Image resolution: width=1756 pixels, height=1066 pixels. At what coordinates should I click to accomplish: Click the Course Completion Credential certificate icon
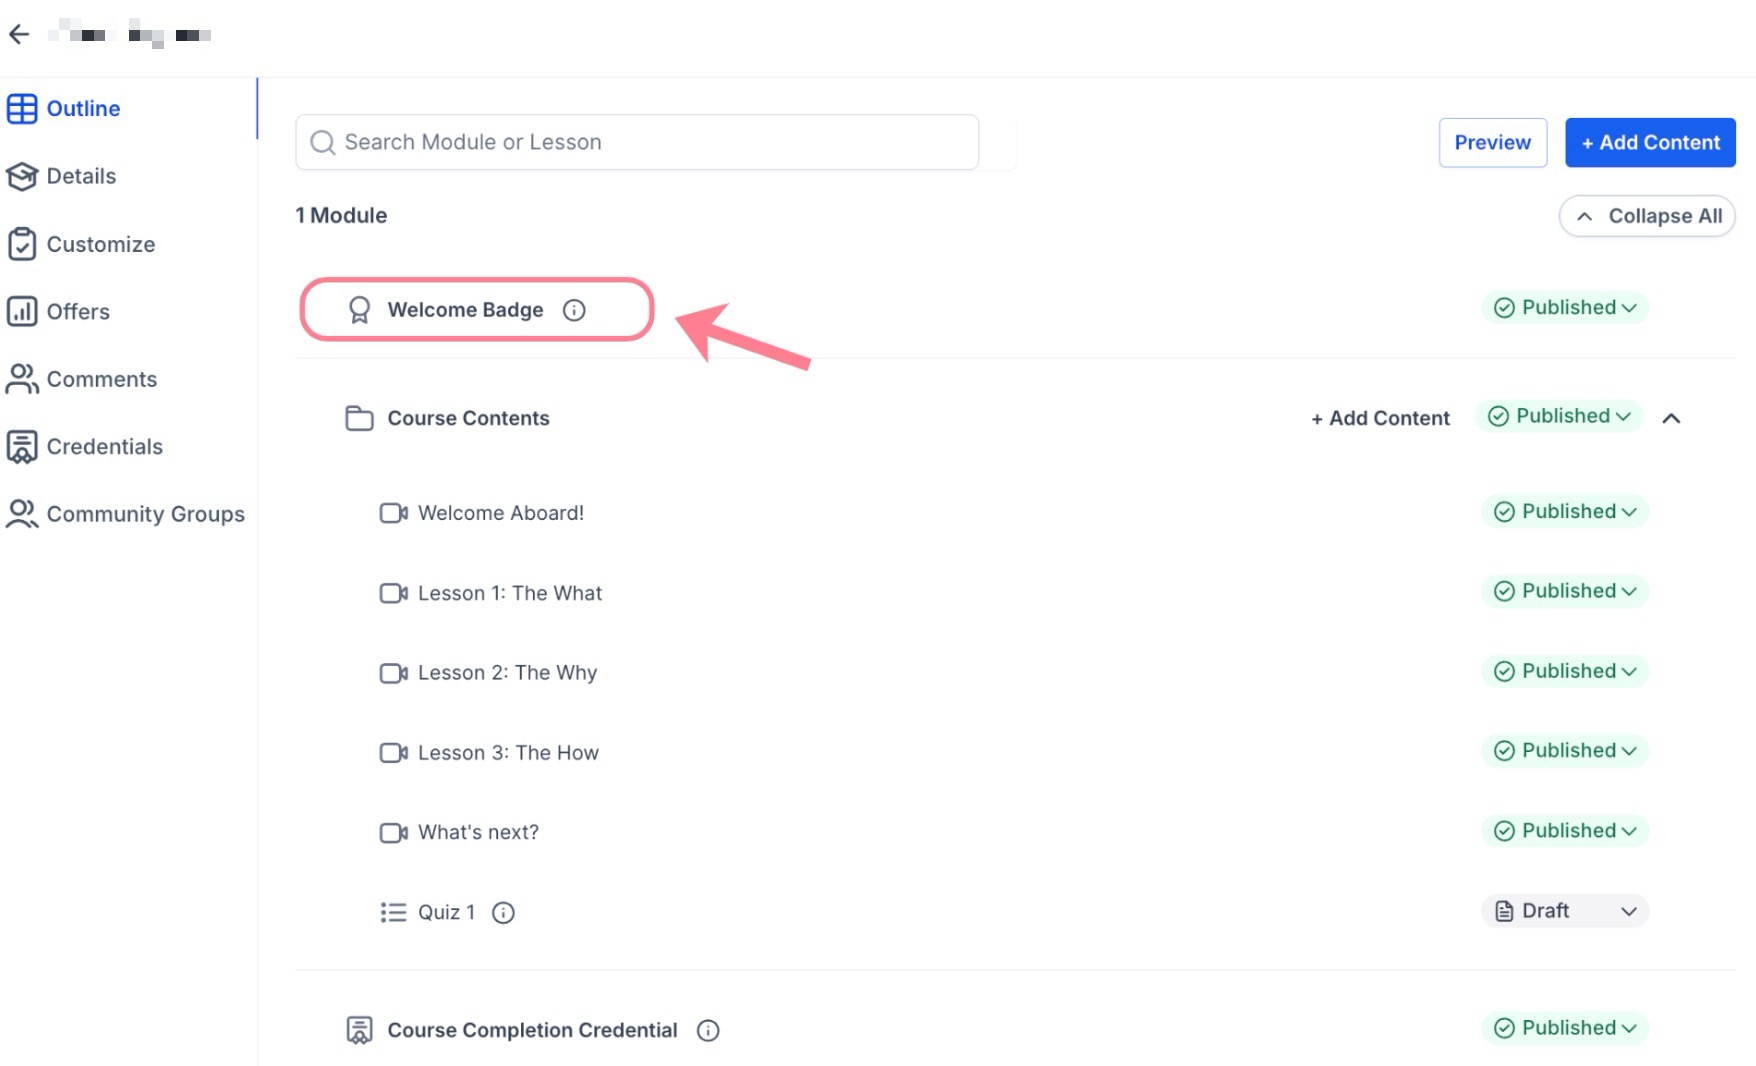pos(359,1031)
